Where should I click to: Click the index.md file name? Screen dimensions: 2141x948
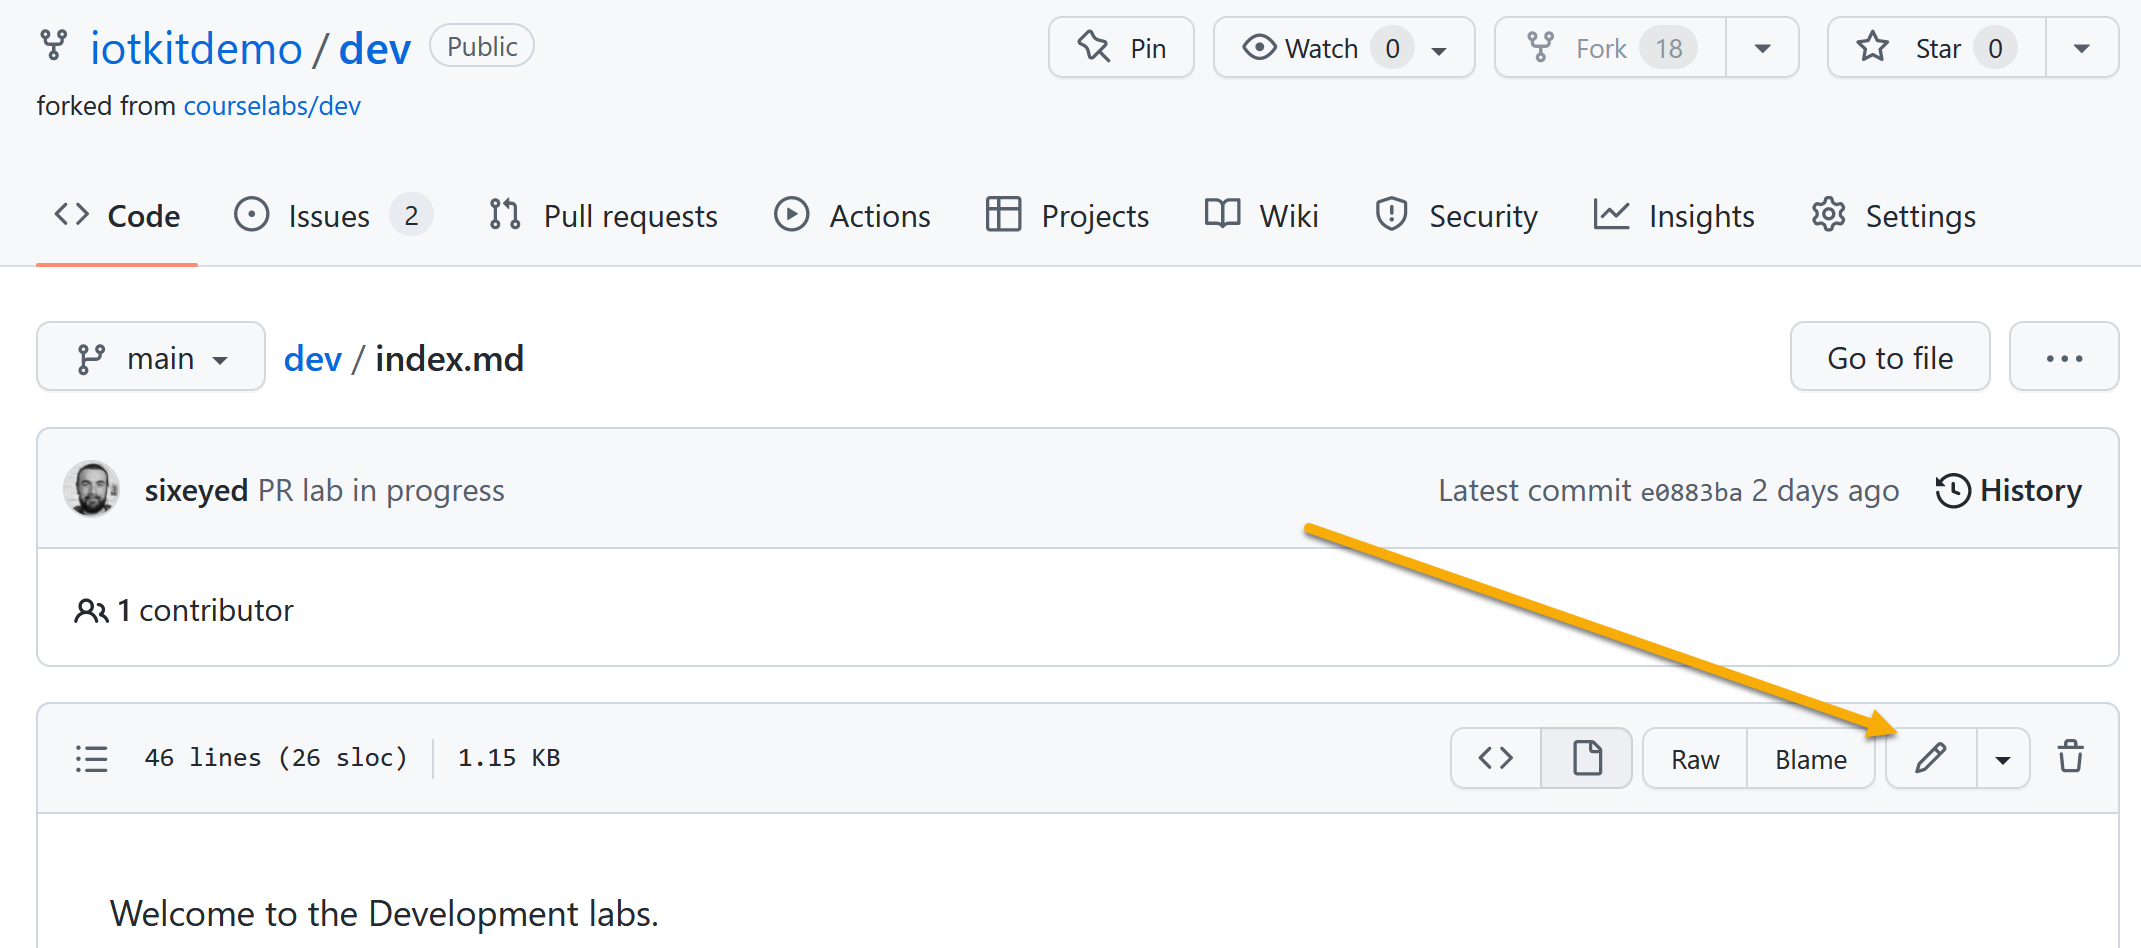click(x=449, y=358)
